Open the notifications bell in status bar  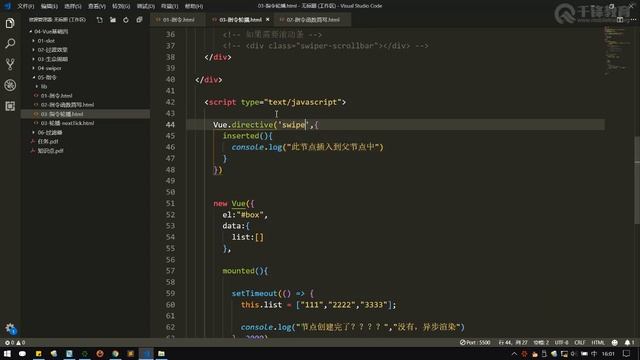pyautogui.click(x=629, y=342)
